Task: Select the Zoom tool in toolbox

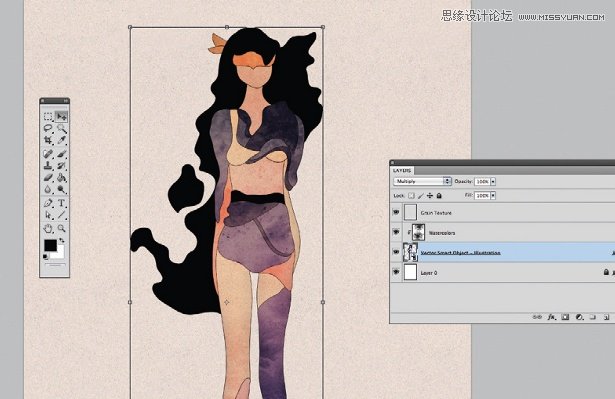Action: (x=61, y=228)
